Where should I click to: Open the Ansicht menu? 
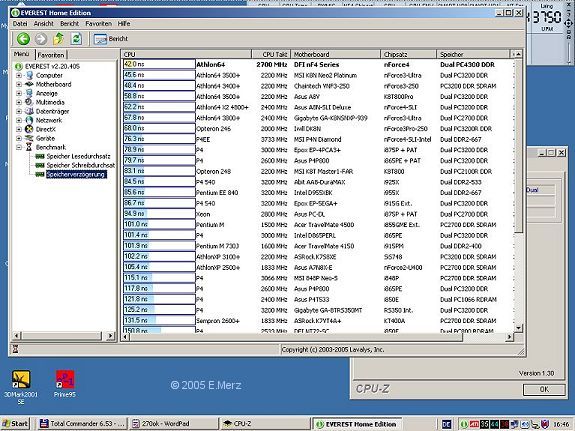[x=44, y=23]
